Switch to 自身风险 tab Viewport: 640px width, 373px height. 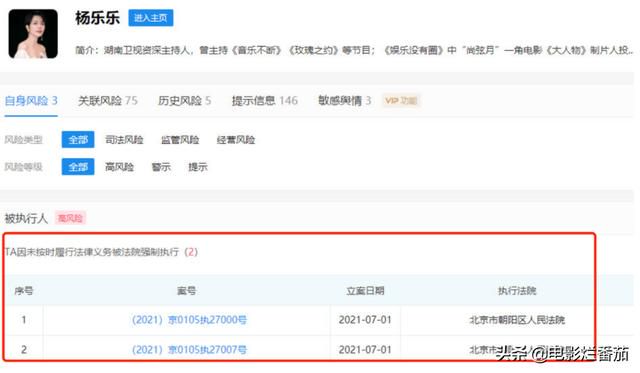tap(31, 101)
